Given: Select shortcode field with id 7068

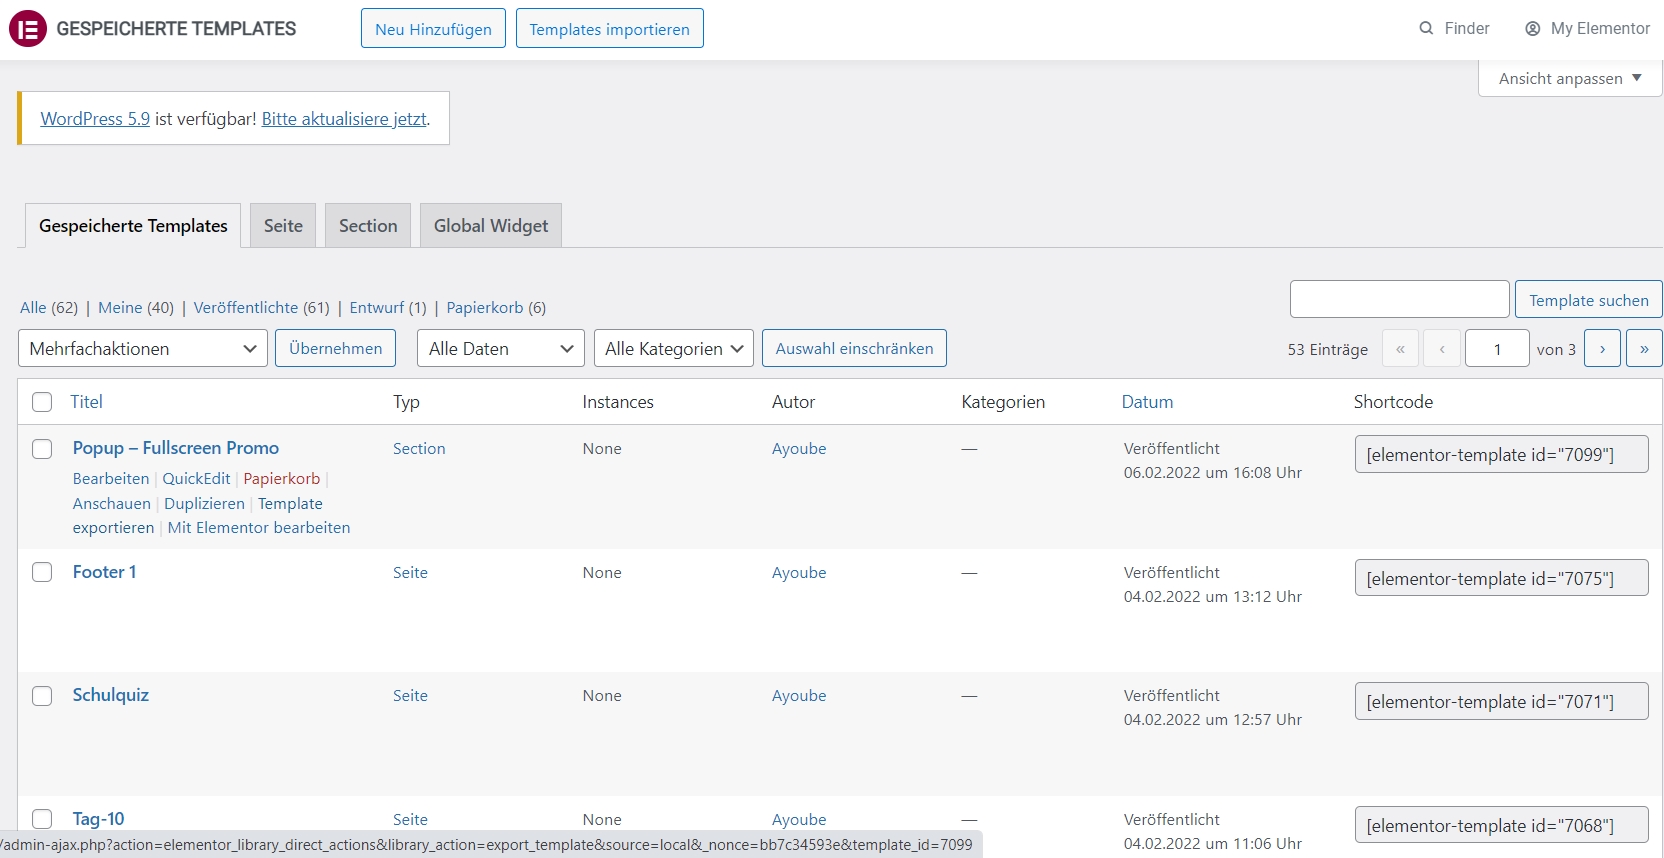Looking at the screenshot, I should (x=1502, y=825).
